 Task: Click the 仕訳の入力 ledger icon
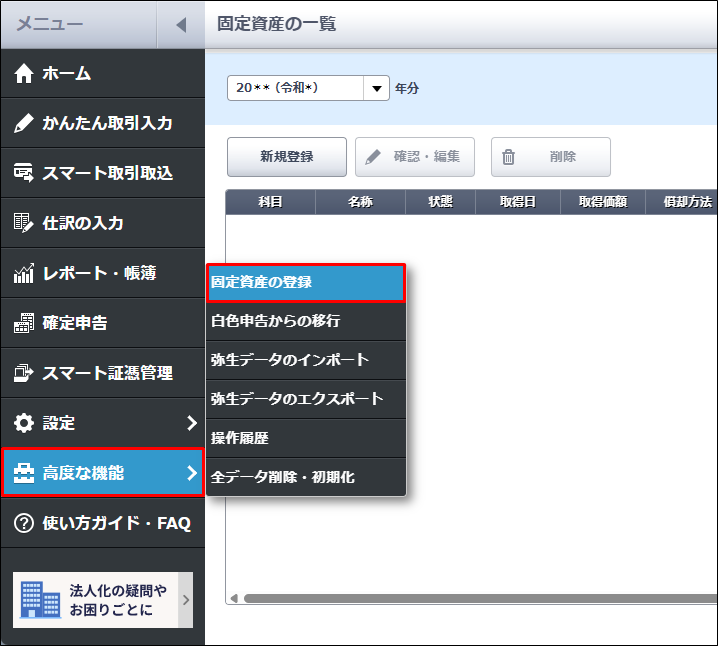tap(24, 223)
